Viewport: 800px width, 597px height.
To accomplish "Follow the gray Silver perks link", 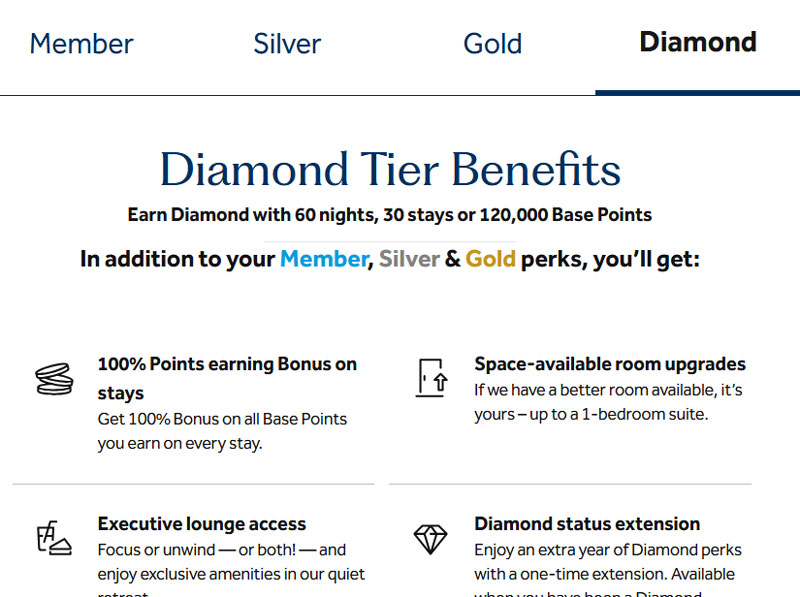I will click(x=409, y=259).
